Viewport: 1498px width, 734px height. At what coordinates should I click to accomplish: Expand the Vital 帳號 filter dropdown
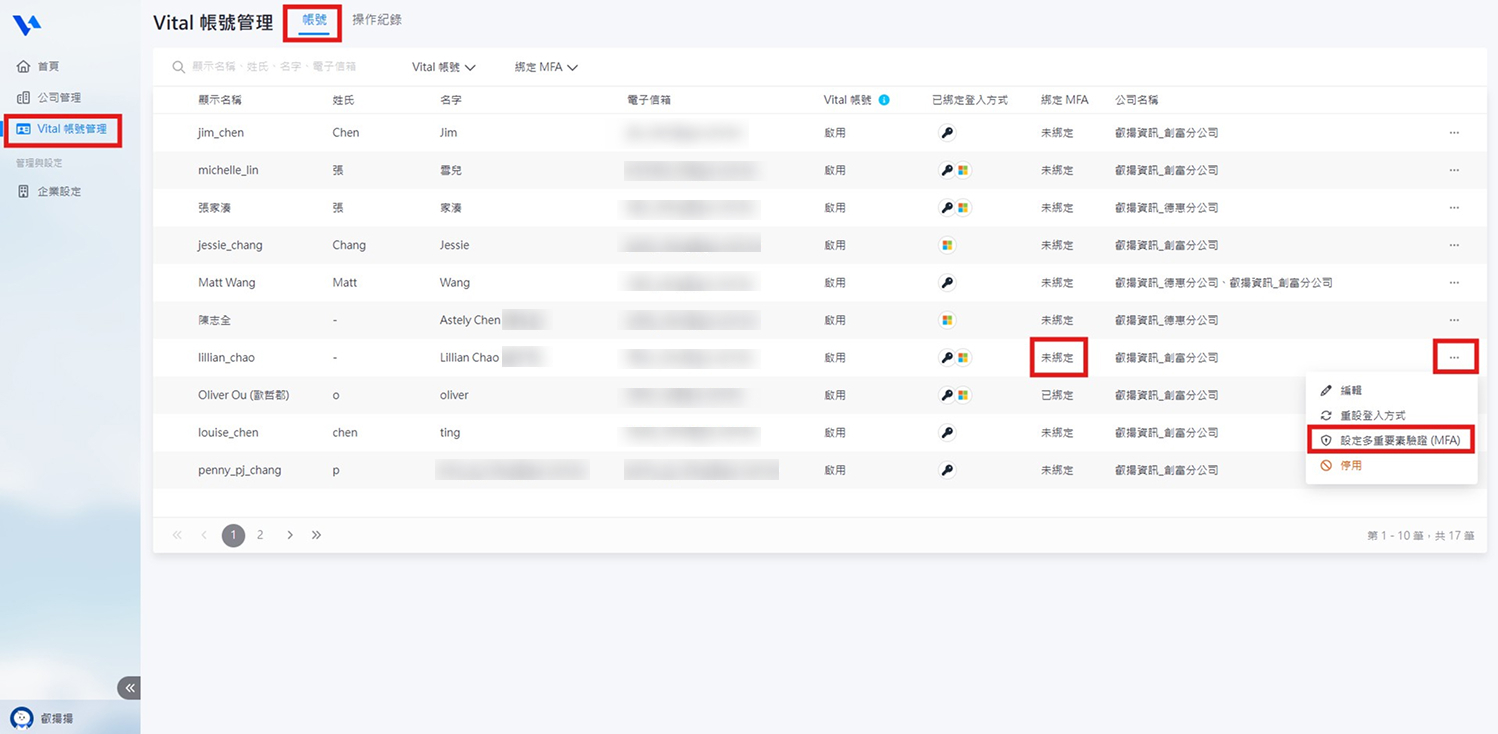(443, 67)
